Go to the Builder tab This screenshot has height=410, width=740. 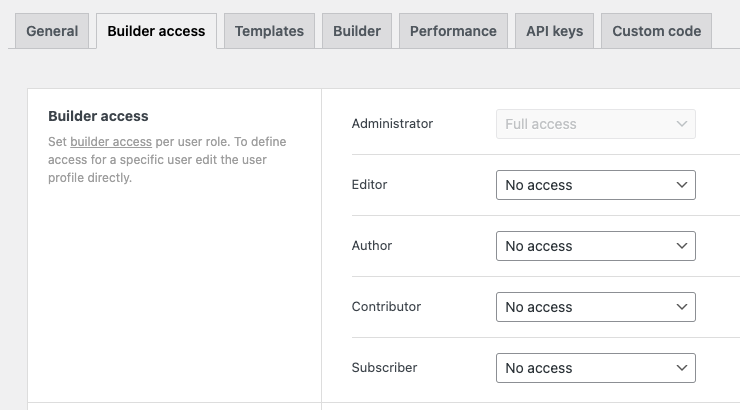point(357,31)
